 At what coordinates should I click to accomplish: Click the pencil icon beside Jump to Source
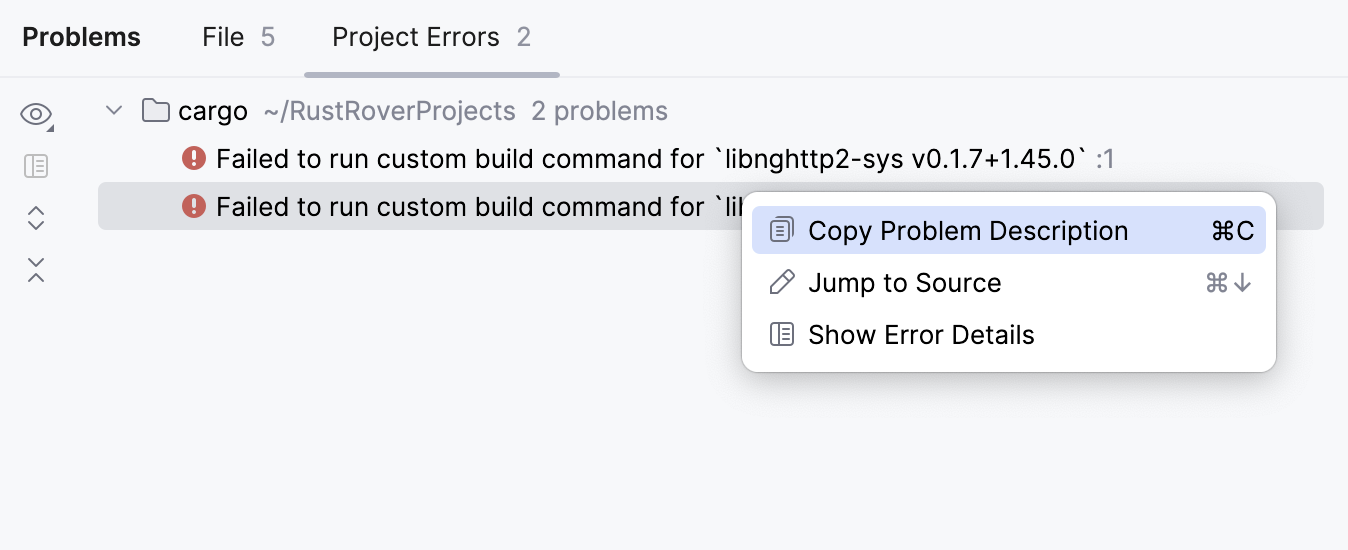(x=782, y=283)
